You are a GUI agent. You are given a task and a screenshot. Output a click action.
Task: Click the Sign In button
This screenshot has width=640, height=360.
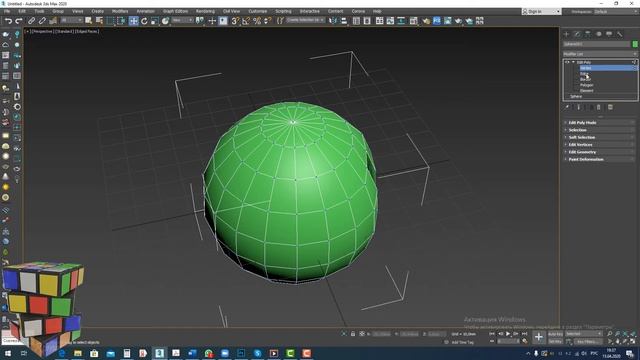[541, 11]
